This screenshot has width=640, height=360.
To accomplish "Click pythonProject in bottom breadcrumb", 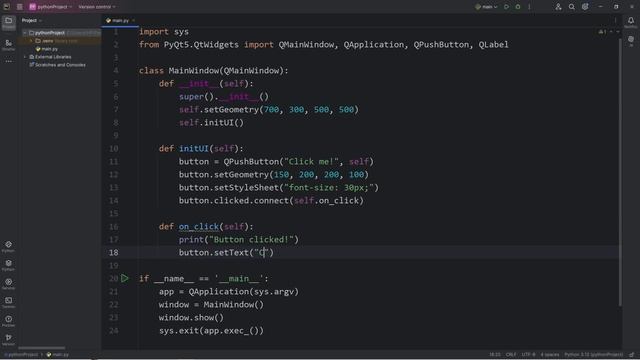I will tap(22, 355).
